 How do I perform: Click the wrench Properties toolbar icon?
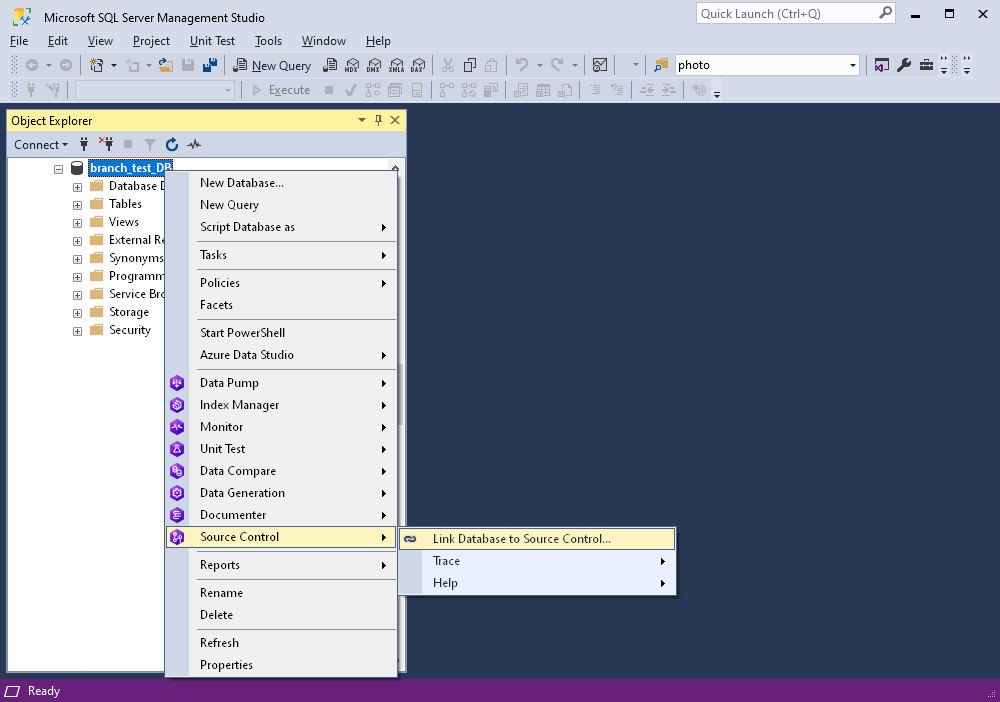tap(904, 65)
